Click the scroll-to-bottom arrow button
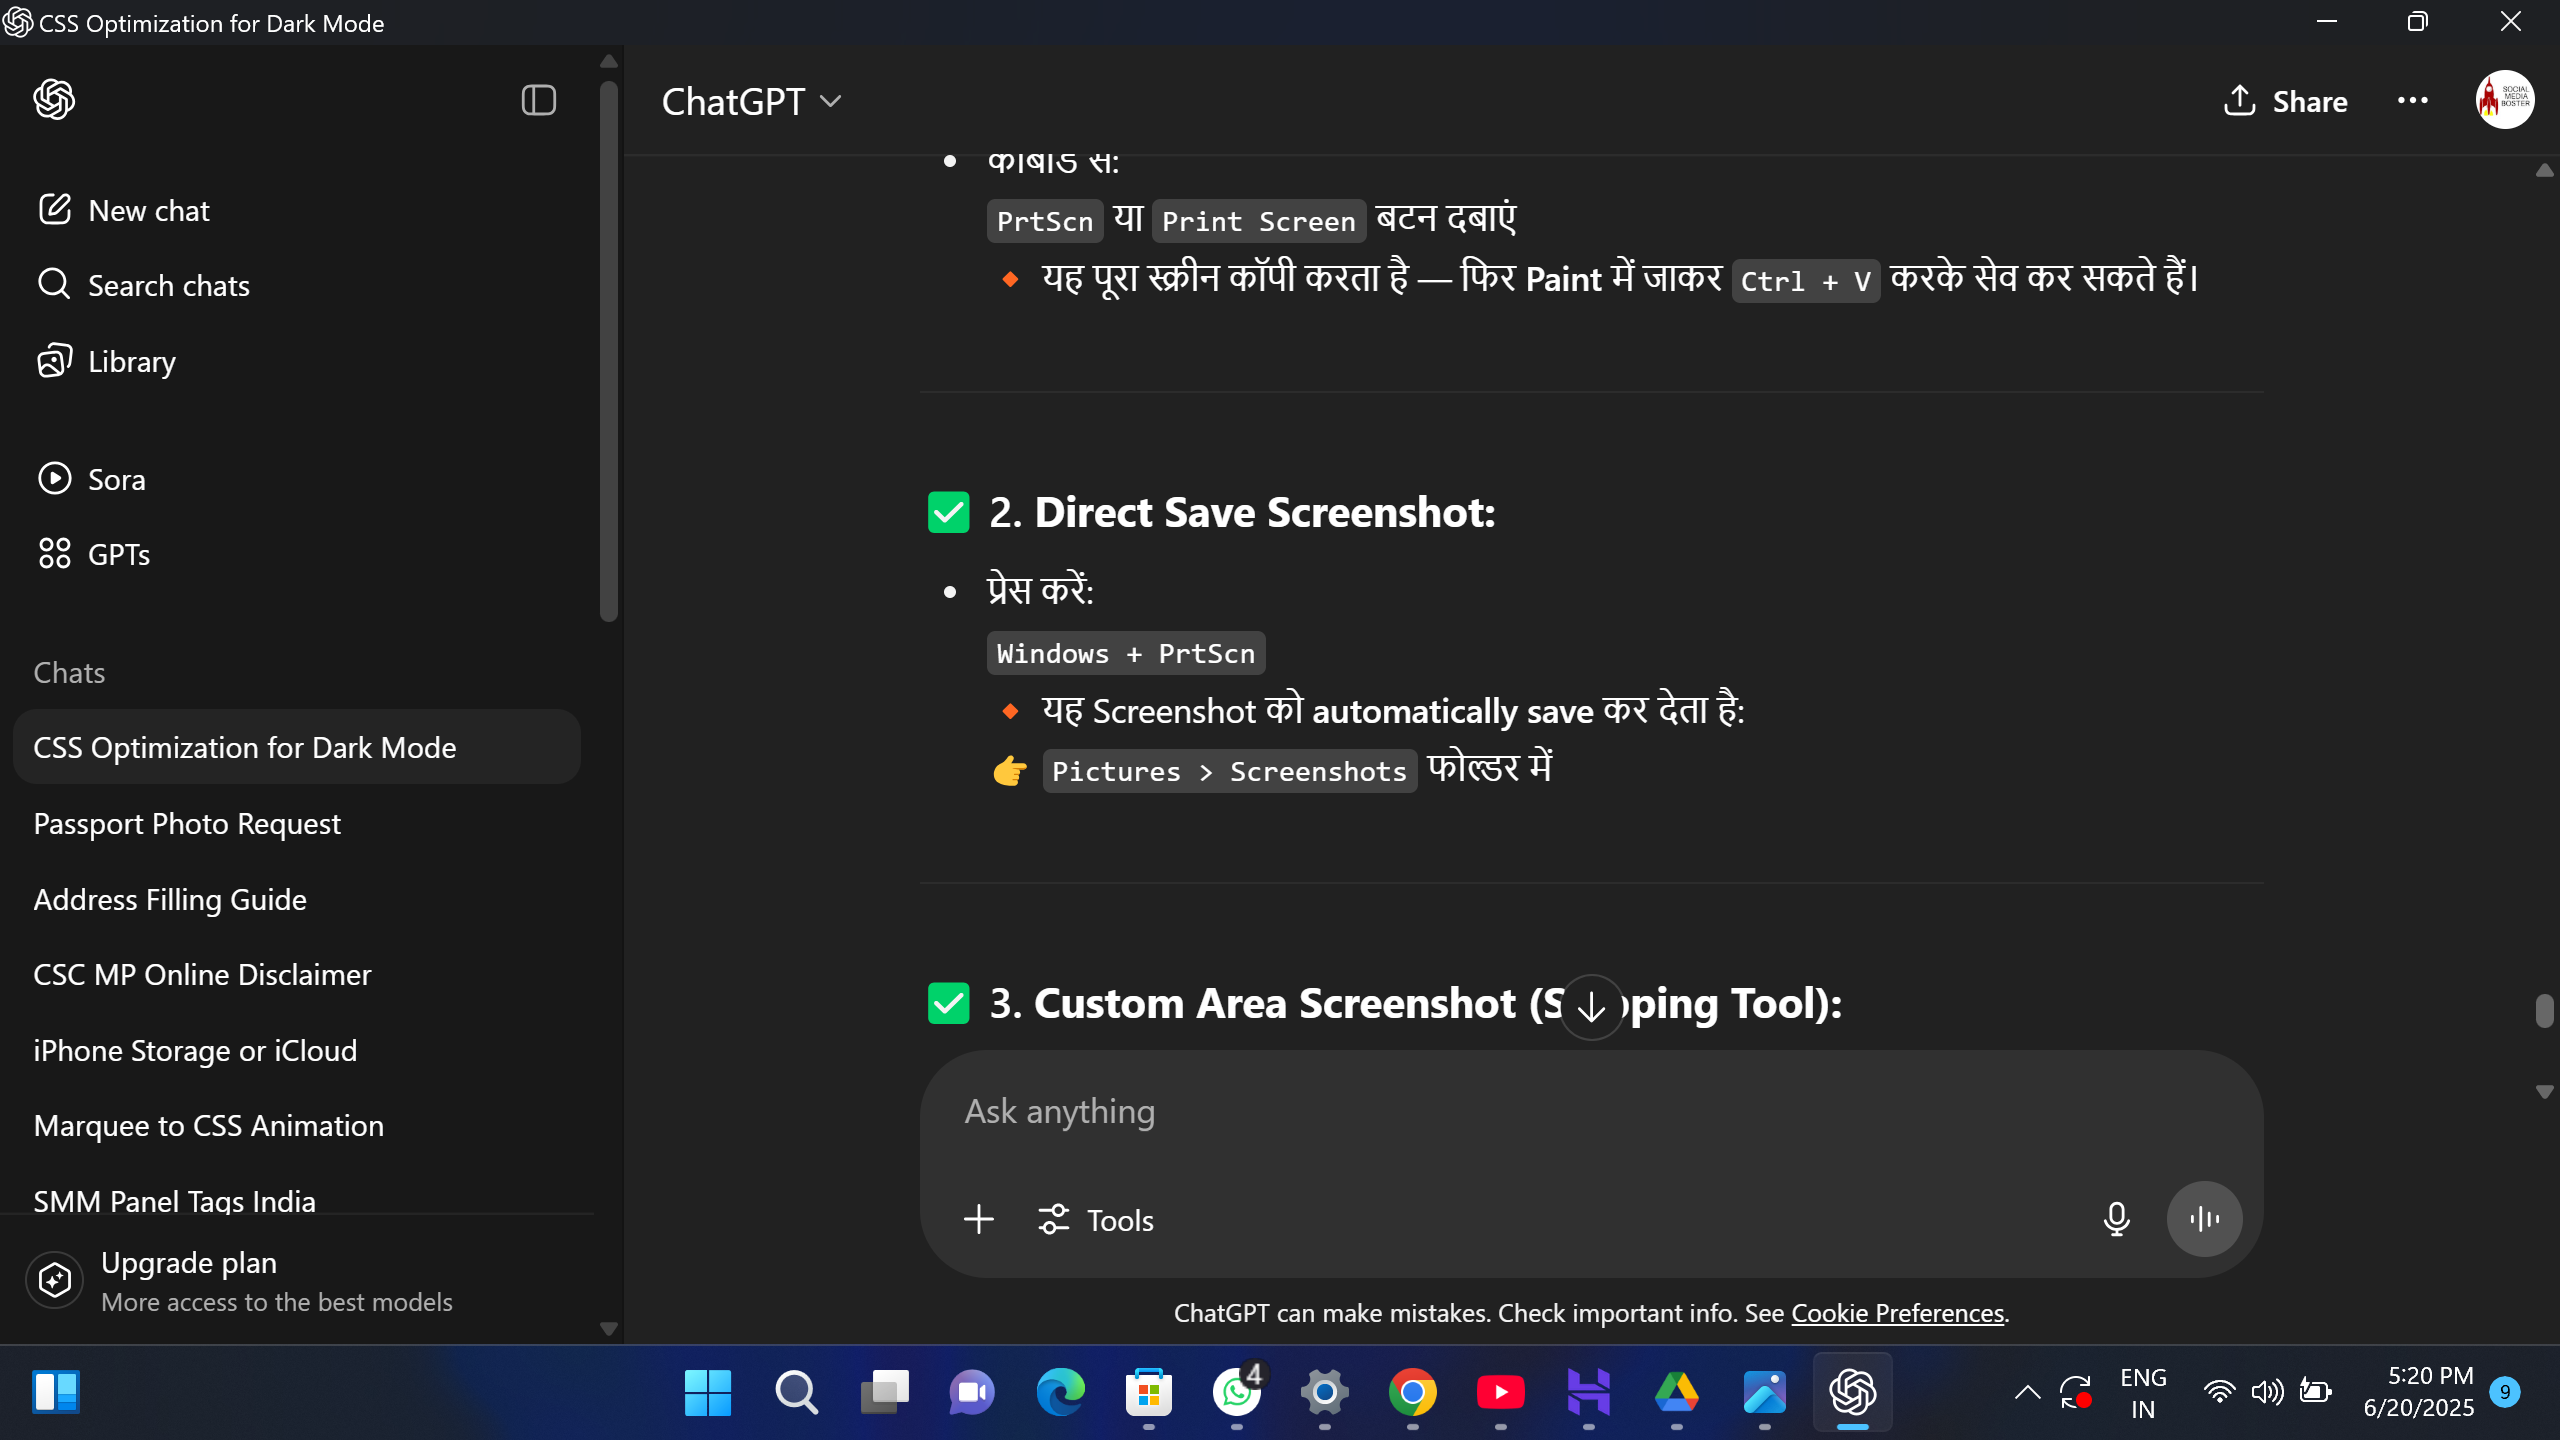The width and height of the screenshot is (2560, 1440). [x=1591, y=1008]
